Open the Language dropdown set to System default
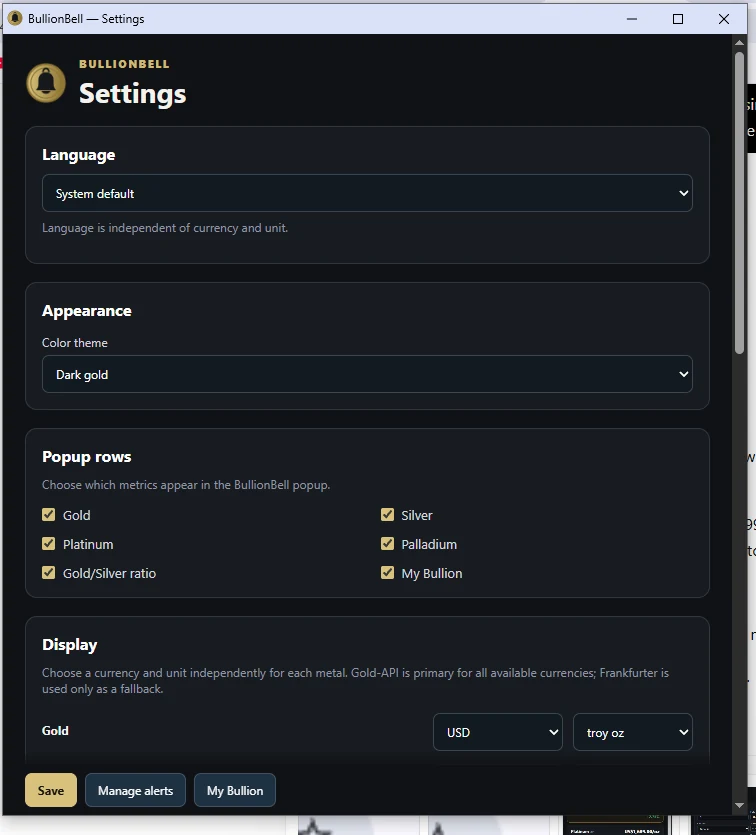 point(367,193)
